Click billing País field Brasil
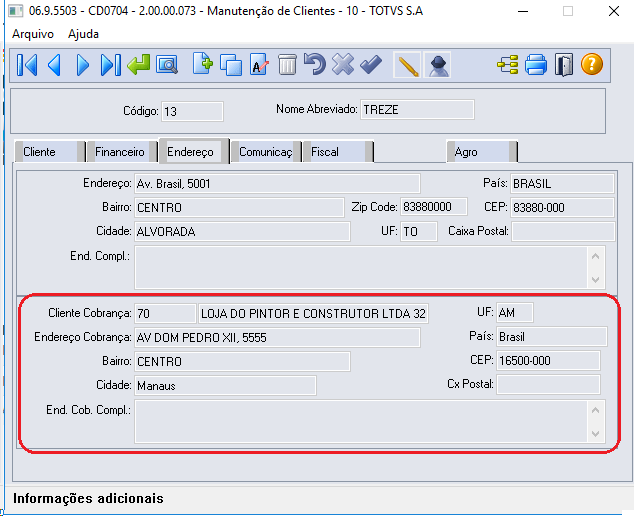Image resolution: width=634 pixels, height=518 pixels. click(552, 336)
